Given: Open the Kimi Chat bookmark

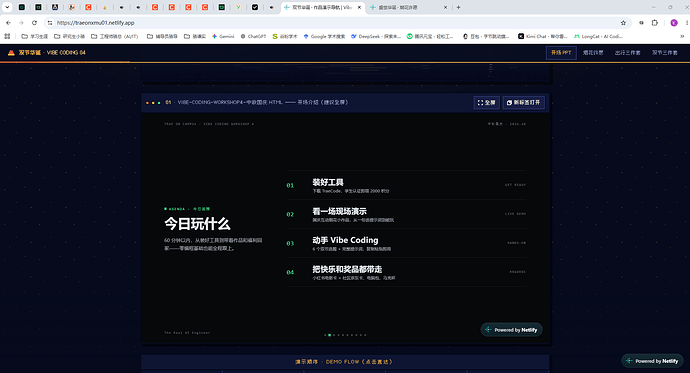Looking at the screenshot, I should point(543,37).
